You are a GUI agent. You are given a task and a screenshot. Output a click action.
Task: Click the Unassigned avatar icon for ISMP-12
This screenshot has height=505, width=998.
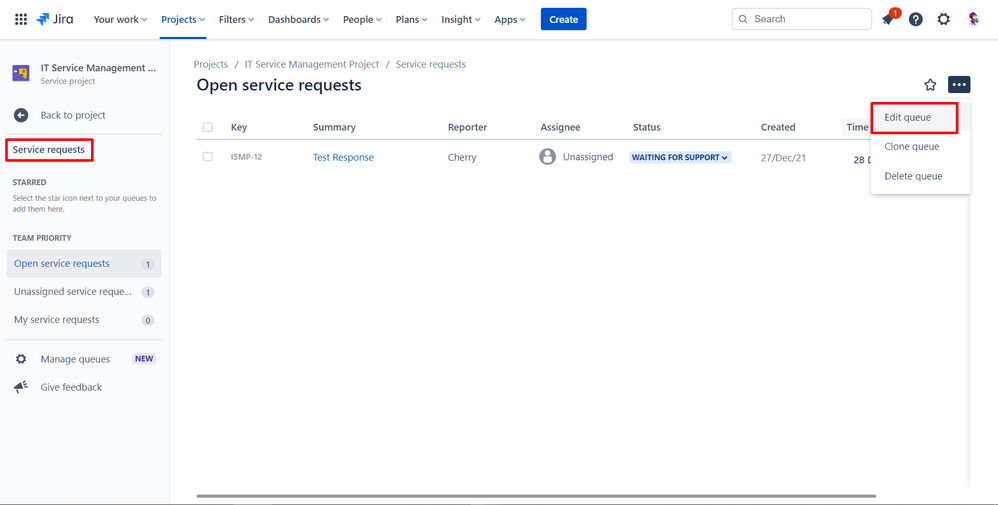tap(547, 157)
